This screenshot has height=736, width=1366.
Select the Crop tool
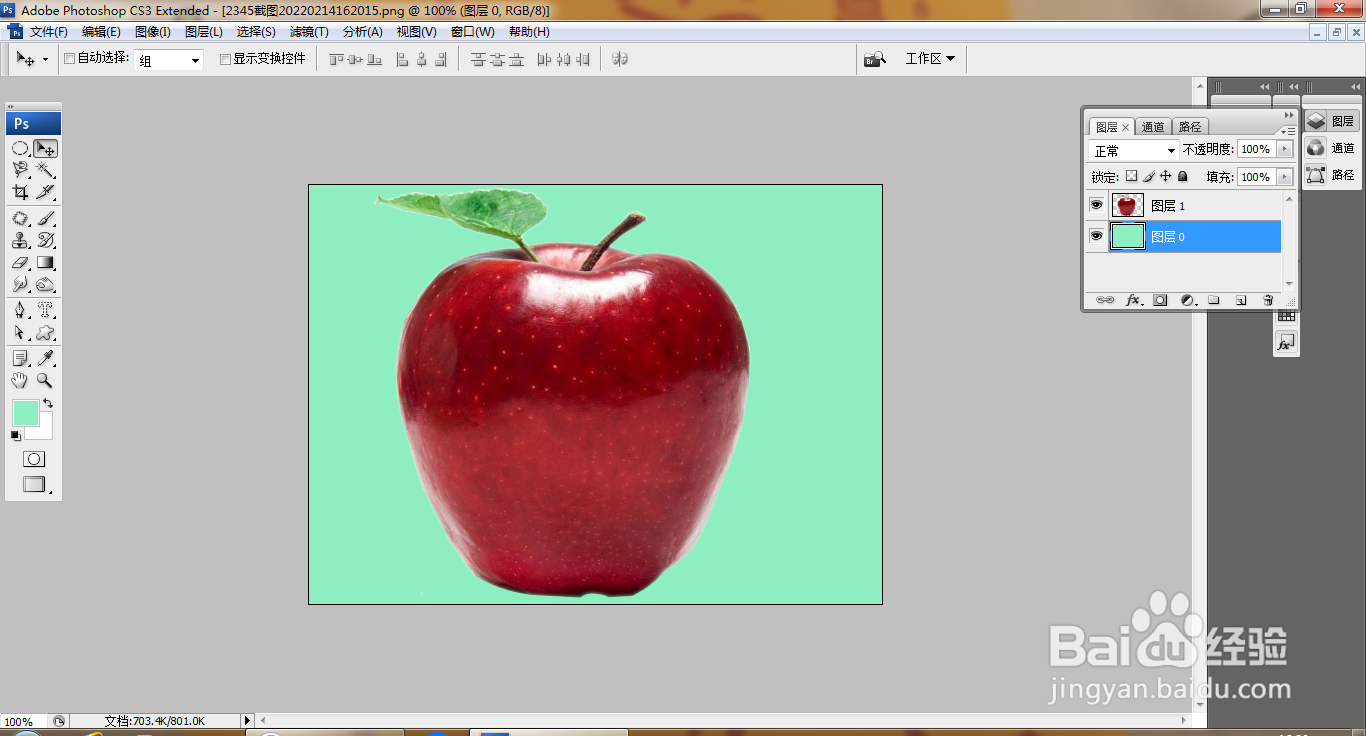coord(20,192)
